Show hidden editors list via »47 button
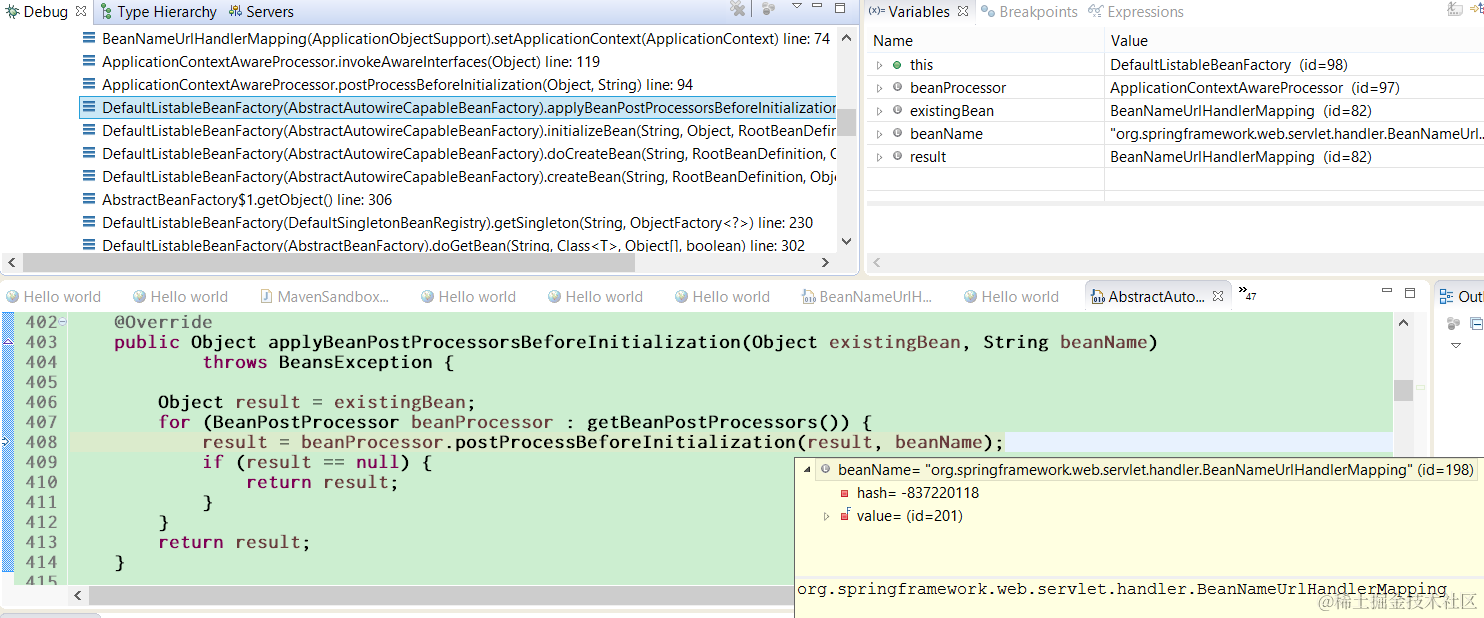This screenshot has height=618, width=1484. tap(1247, 293)
